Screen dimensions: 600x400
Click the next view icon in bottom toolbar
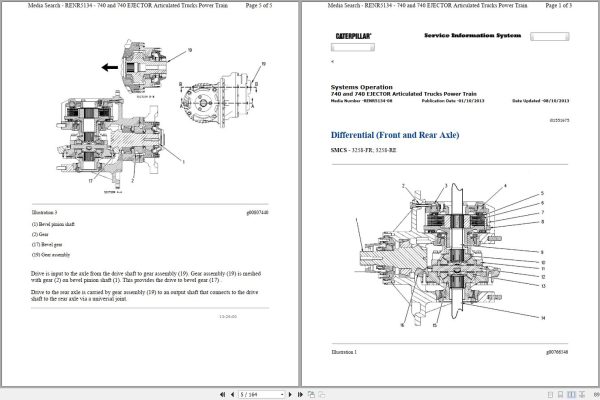coord(321,394)
